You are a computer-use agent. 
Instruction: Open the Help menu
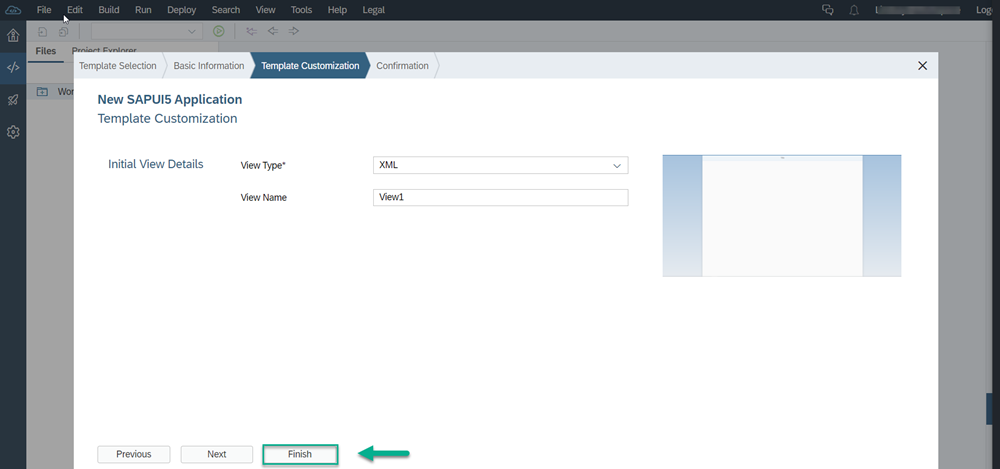(x=337, y=10)
